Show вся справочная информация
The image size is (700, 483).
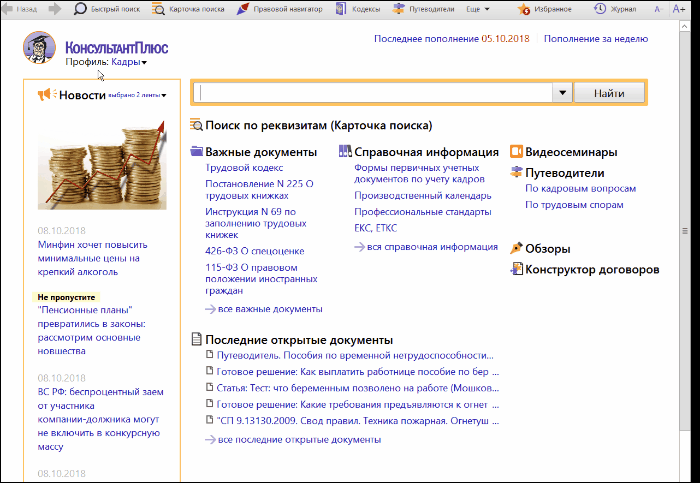432,247
